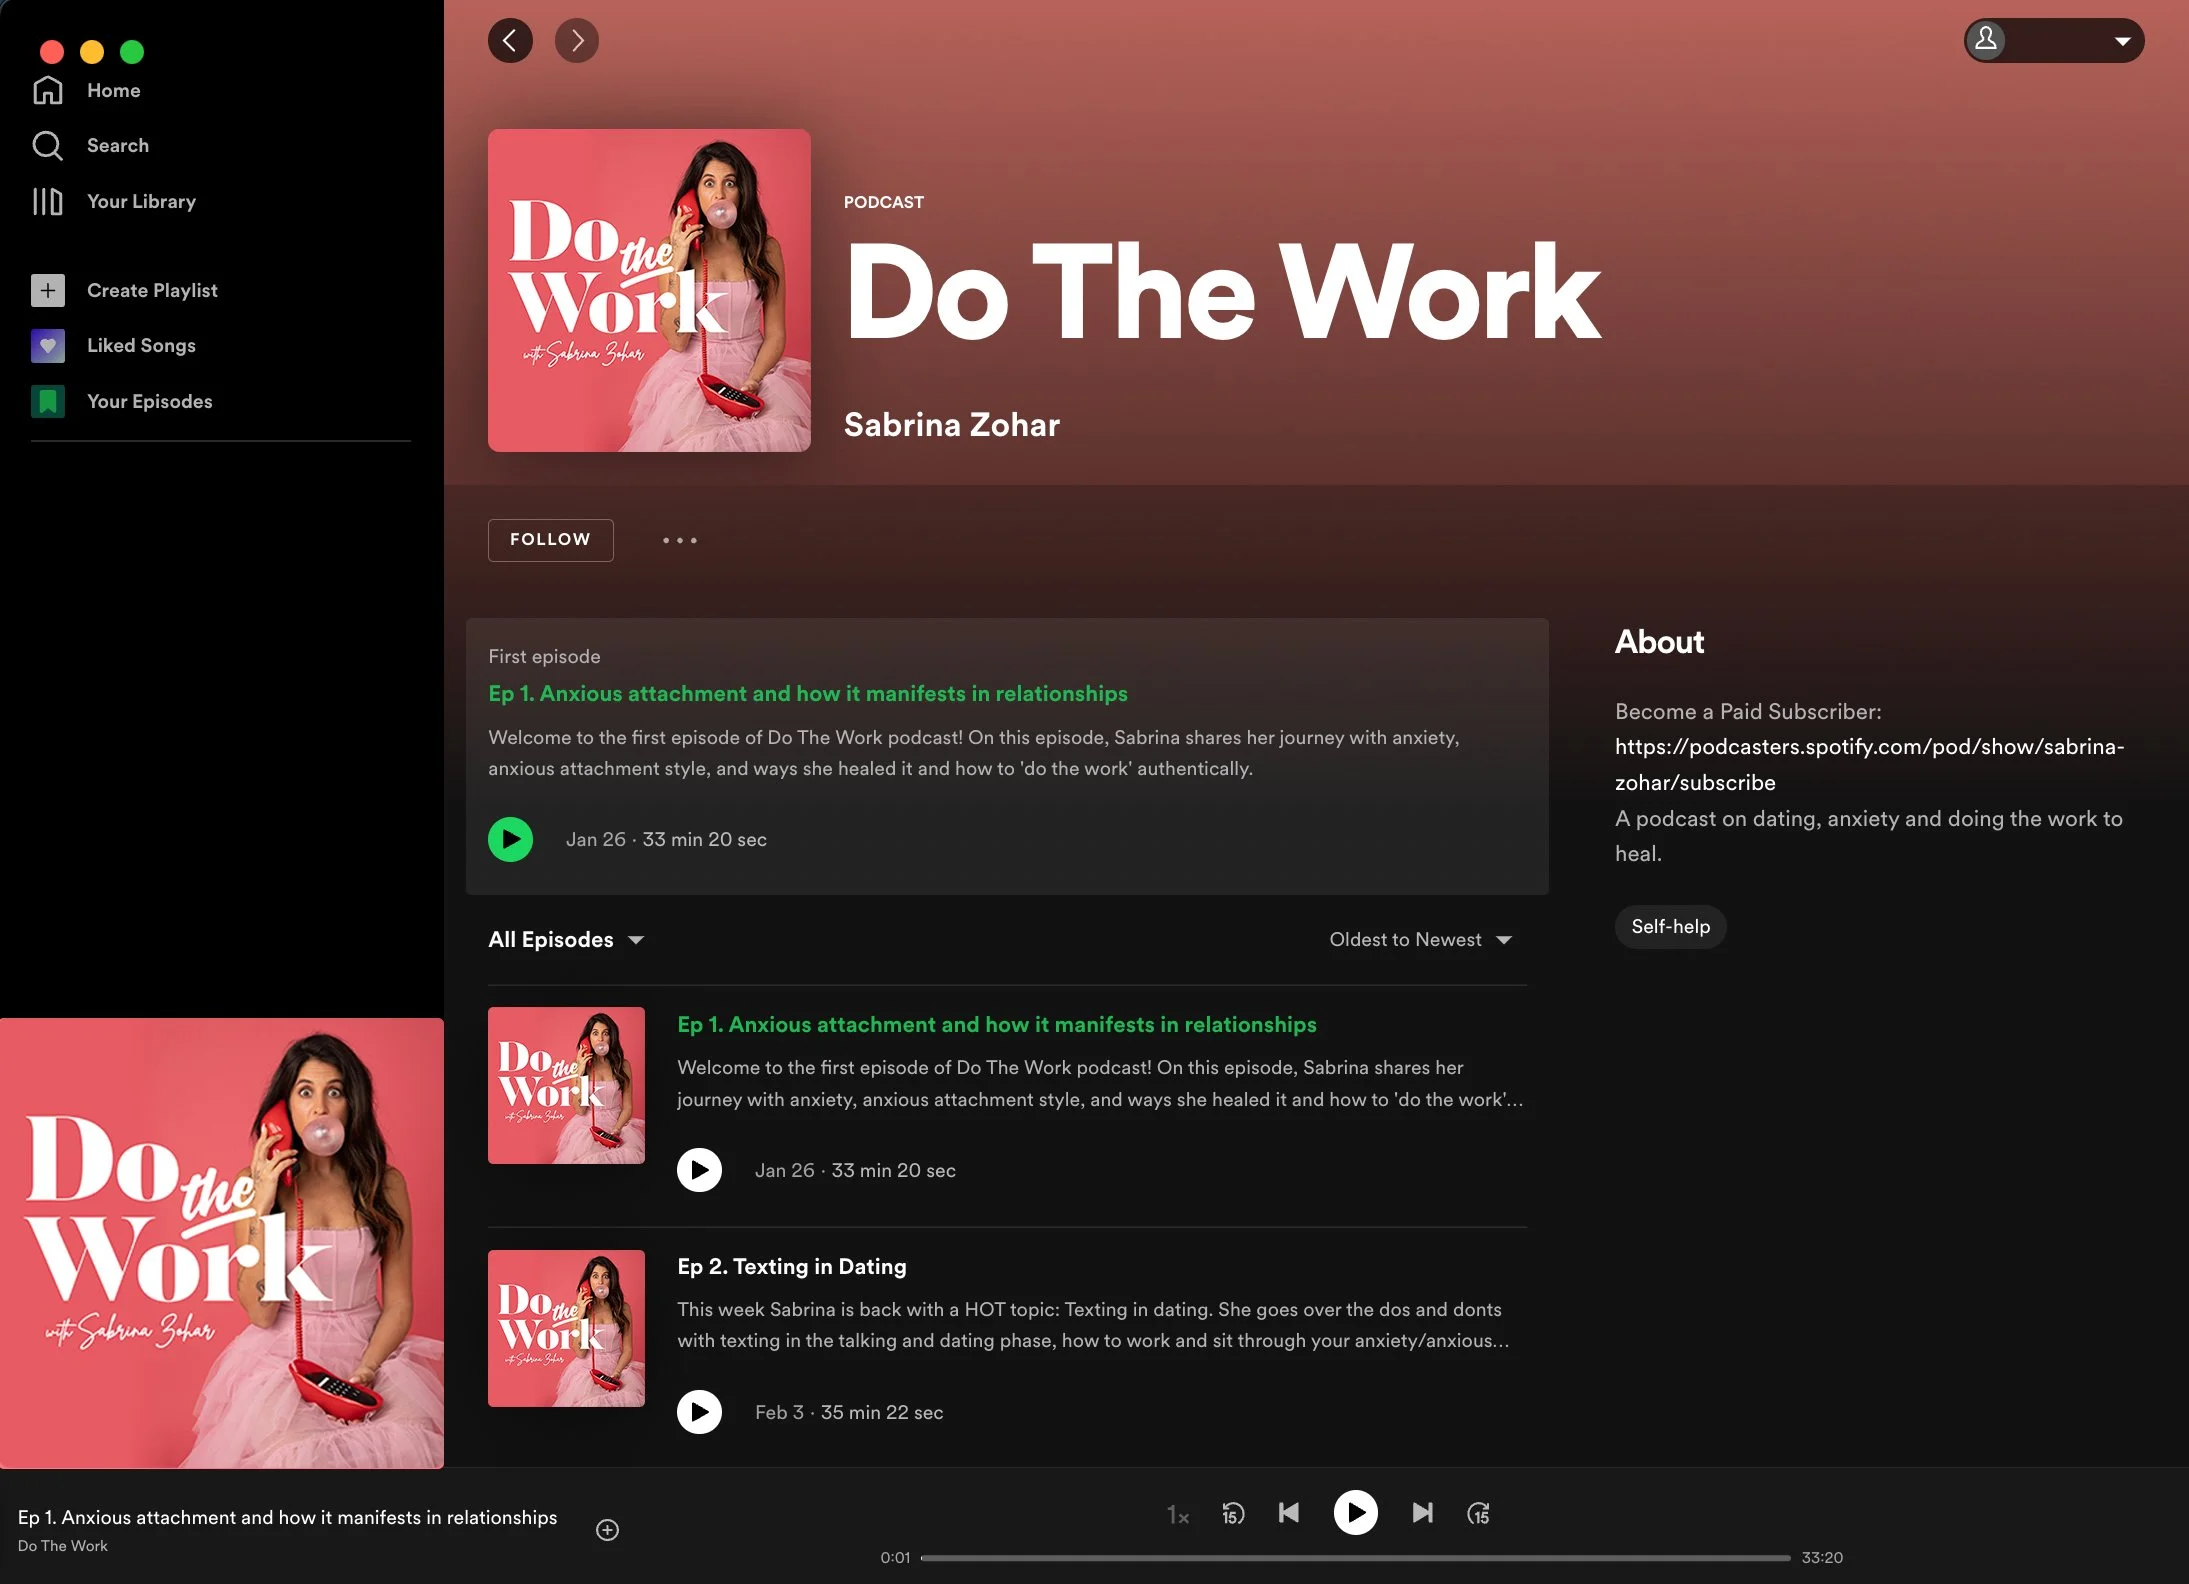Open the user account profile icon
2189x1584 pixels.
point(1986,40)
